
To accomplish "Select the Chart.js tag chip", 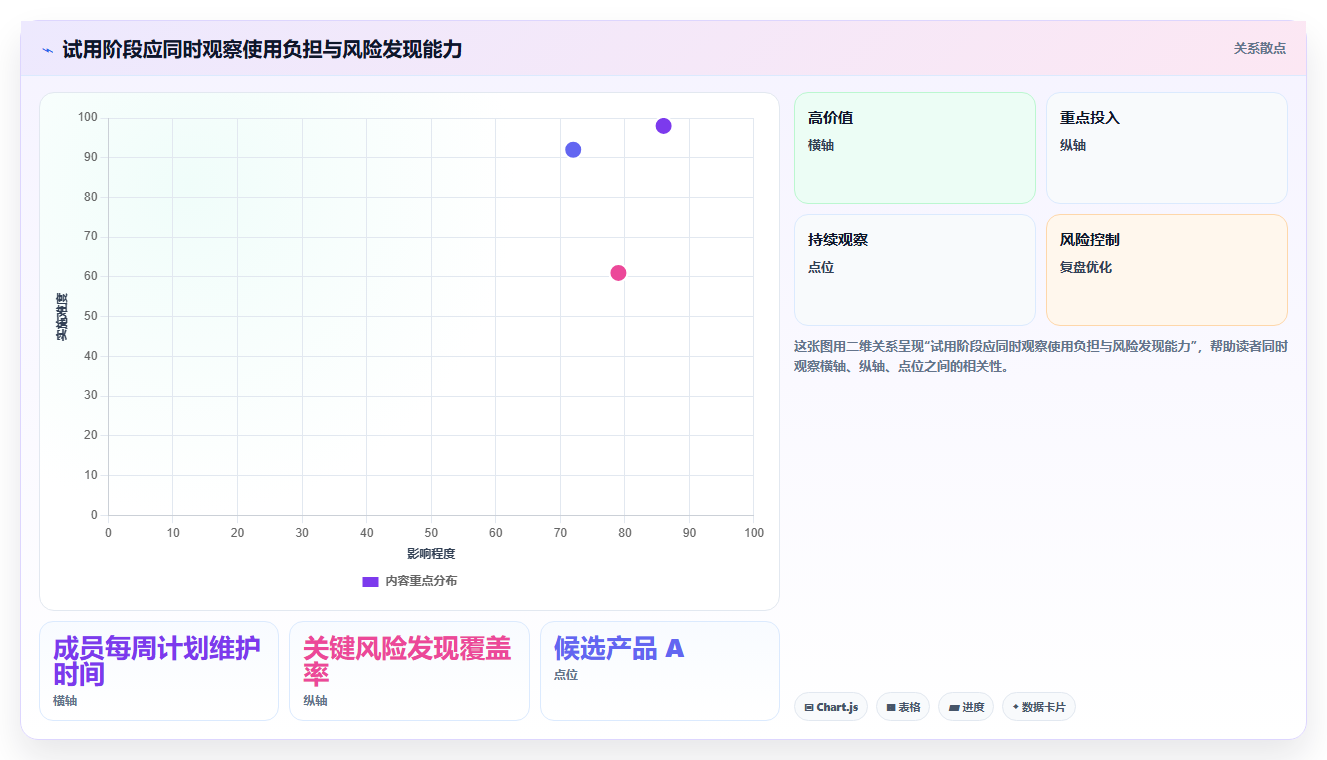I will pos(831,707).
